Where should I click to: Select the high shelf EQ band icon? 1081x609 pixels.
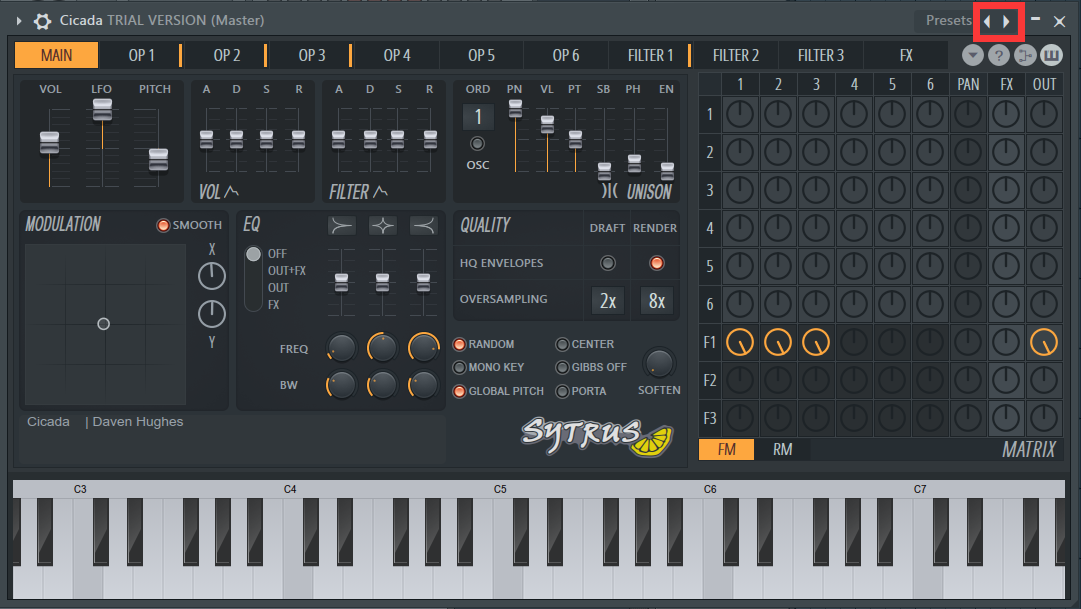click(x=423, y=226)
